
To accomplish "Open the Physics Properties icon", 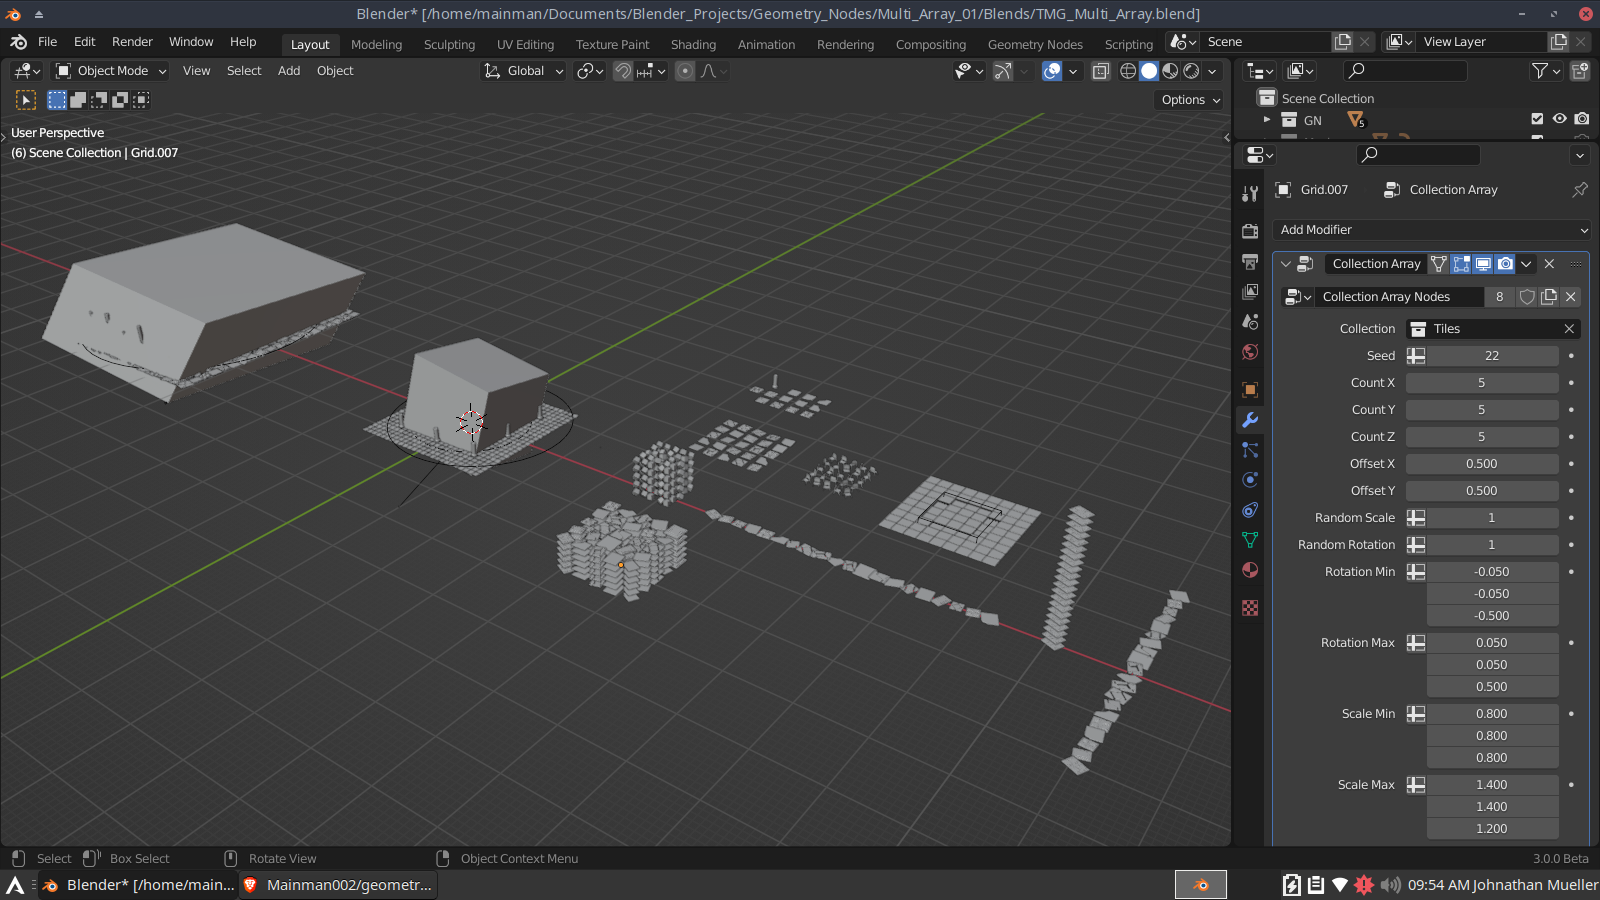I will (x=1249, y=479).
